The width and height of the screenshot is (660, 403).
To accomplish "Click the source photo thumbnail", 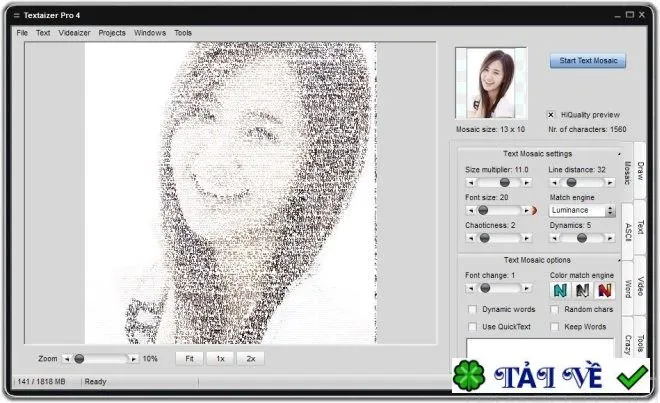I will point(491,83).
